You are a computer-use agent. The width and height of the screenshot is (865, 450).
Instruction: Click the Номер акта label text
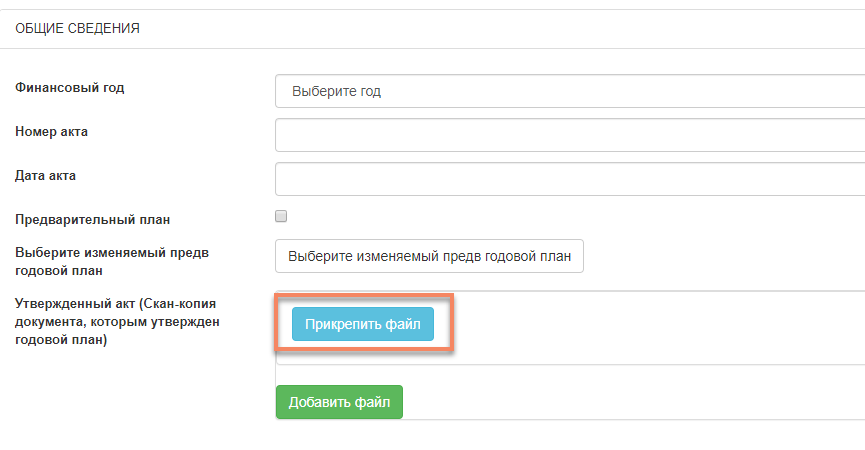pyautogui.click(x=51, y=132)
